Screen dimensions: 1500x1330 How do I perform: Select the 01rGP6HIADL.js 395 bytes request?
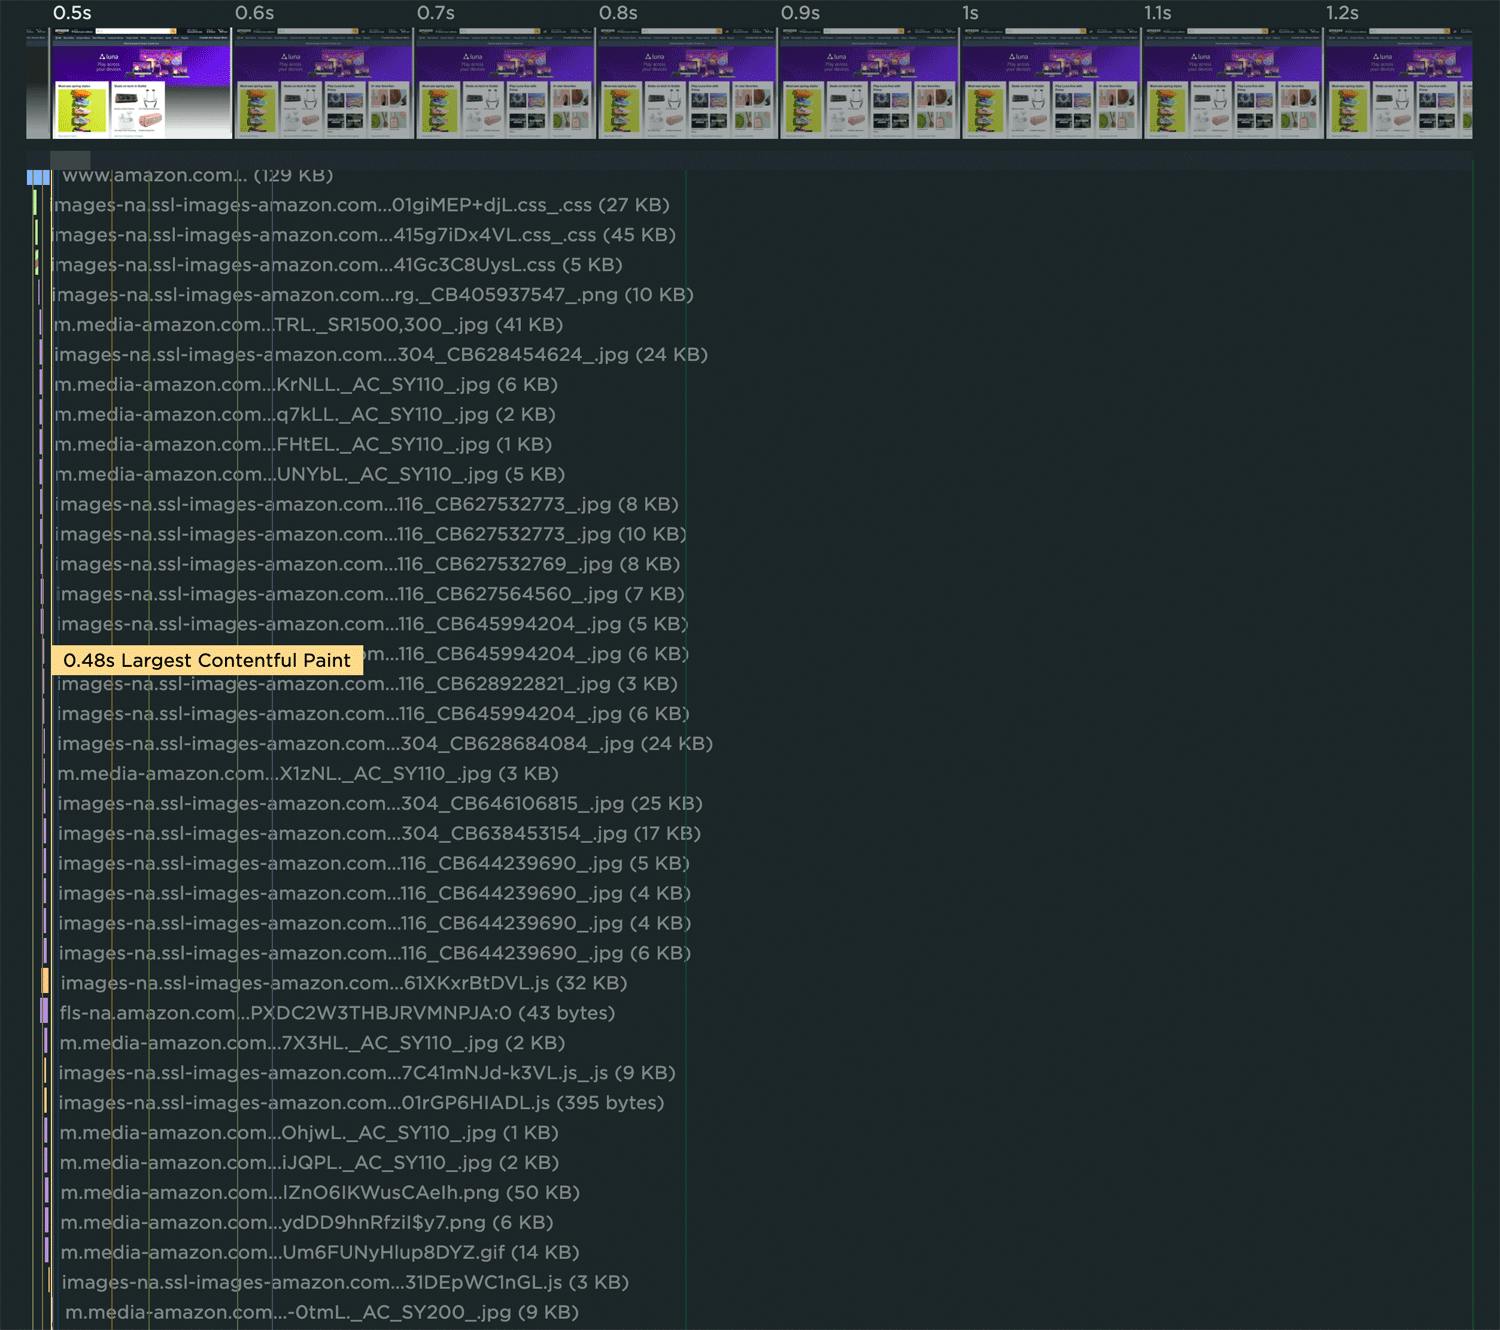click(x=361, y=1103)
